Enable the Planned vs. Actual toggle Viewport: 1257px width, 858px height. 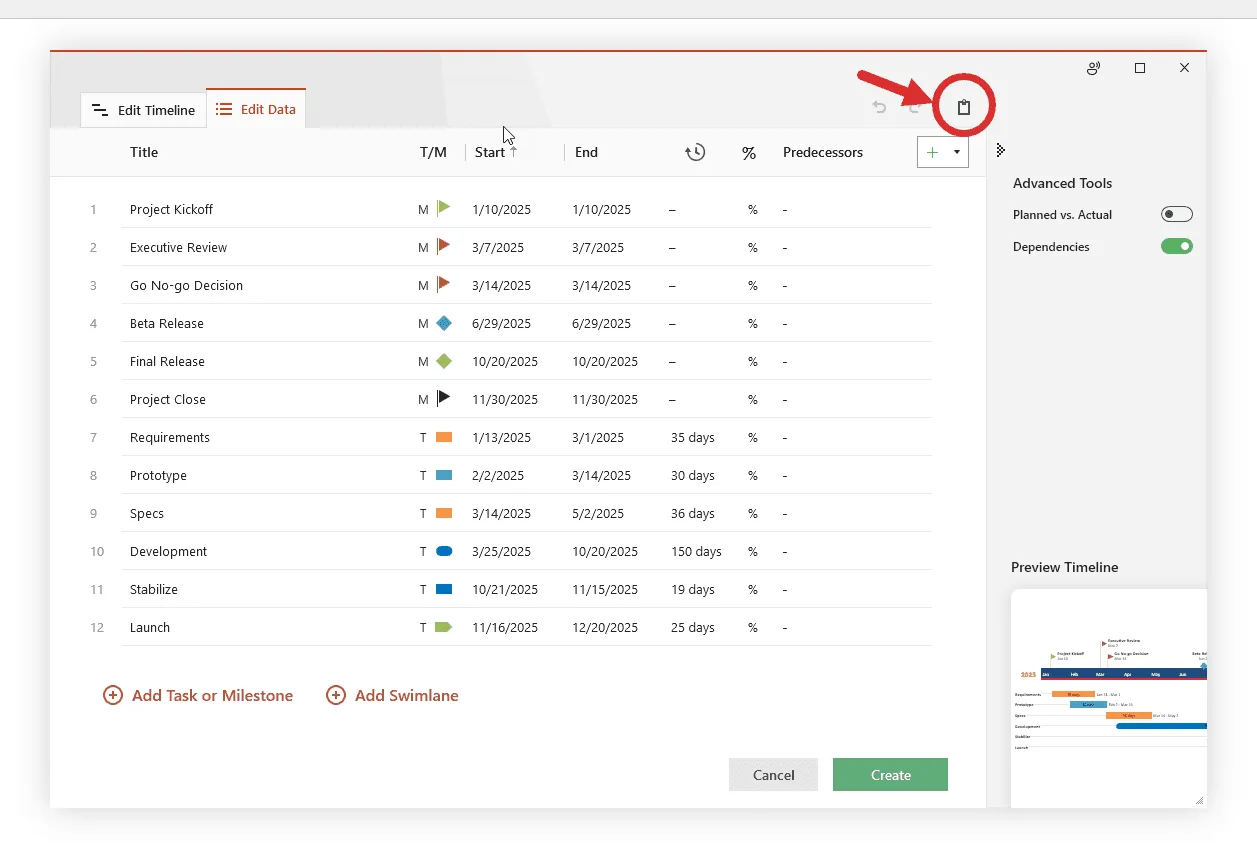(x=1176, y=214)
